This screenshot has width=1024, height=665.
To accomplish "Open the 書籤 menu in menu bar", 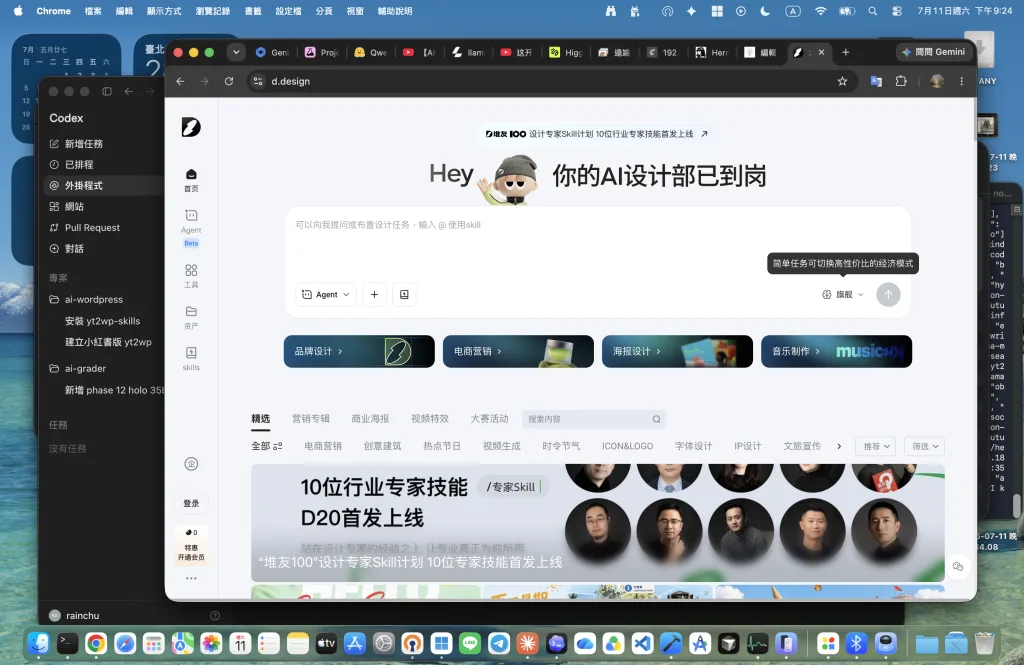I will click(253, 11).
